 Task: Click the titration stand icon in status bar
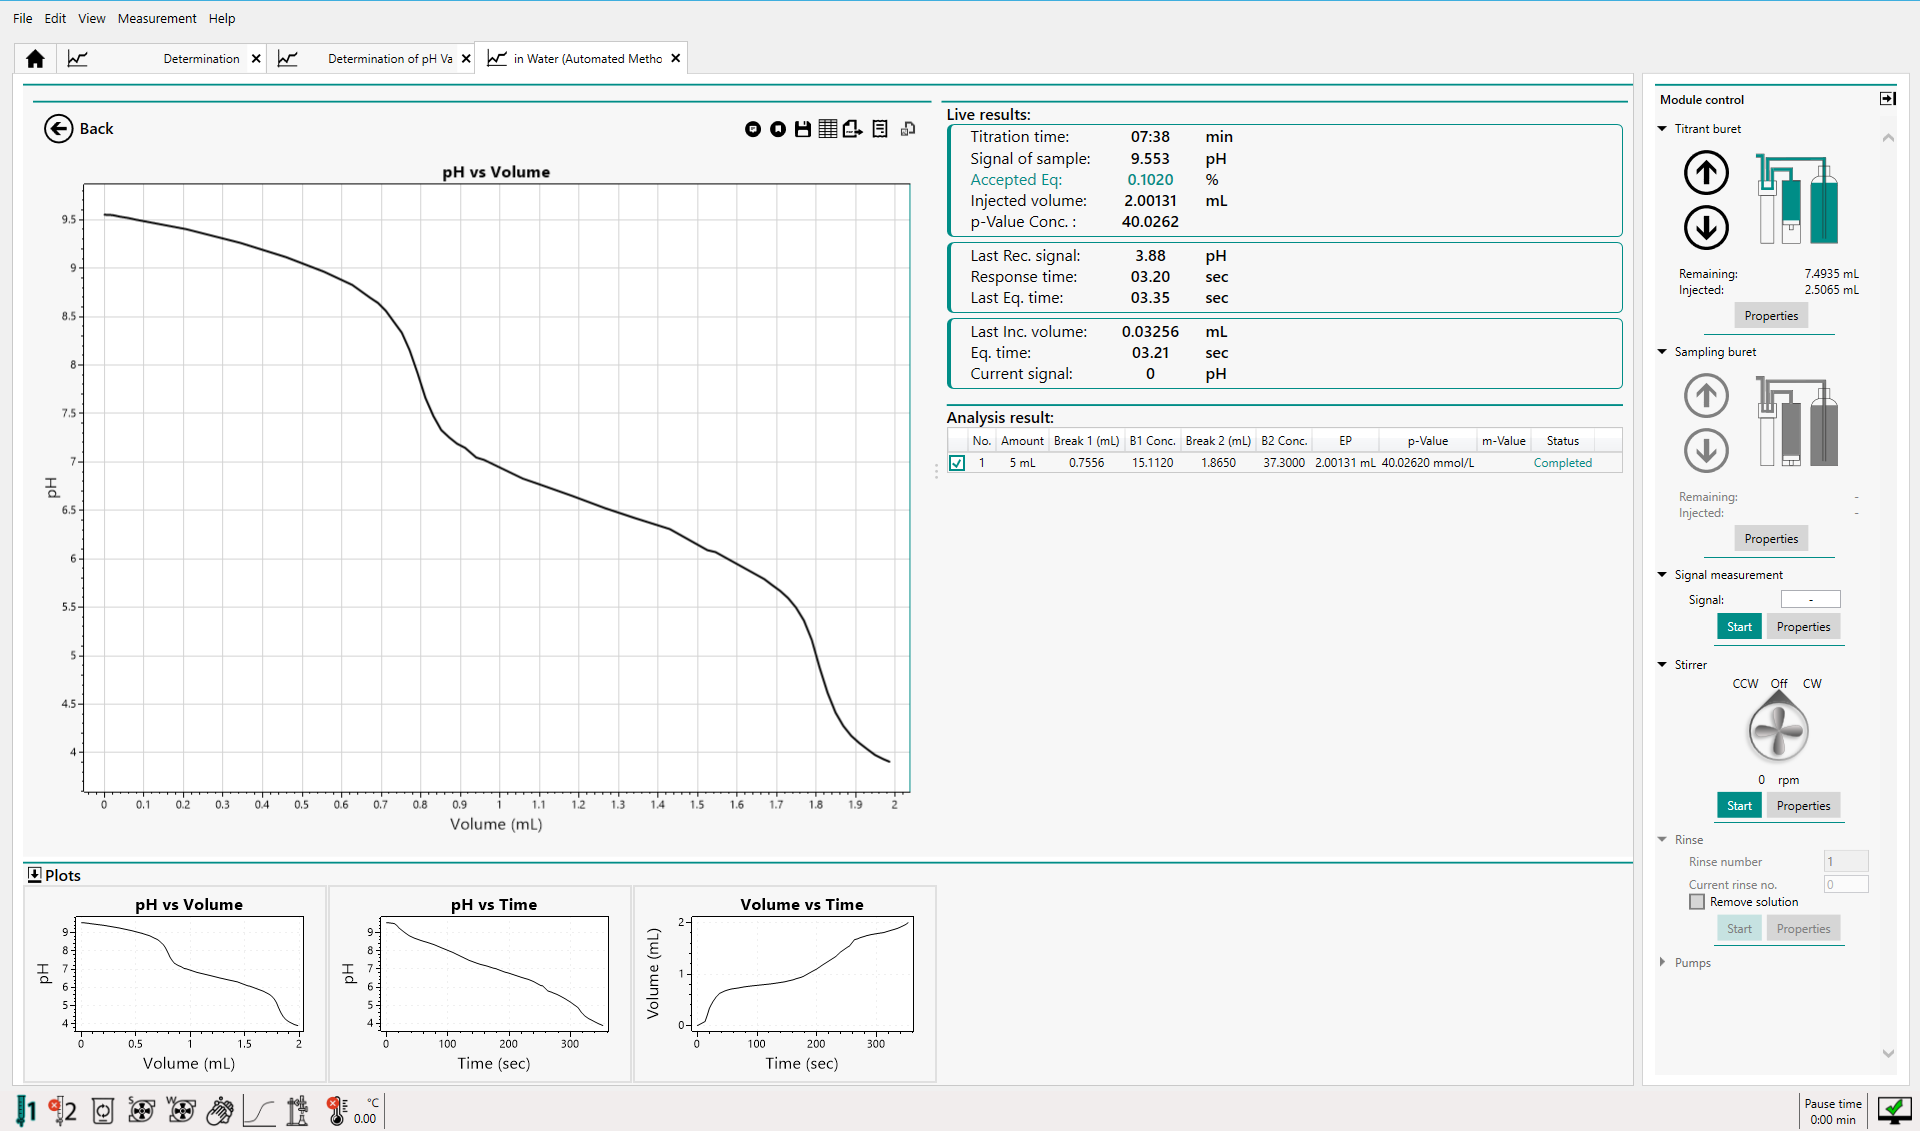point(297,1110)
